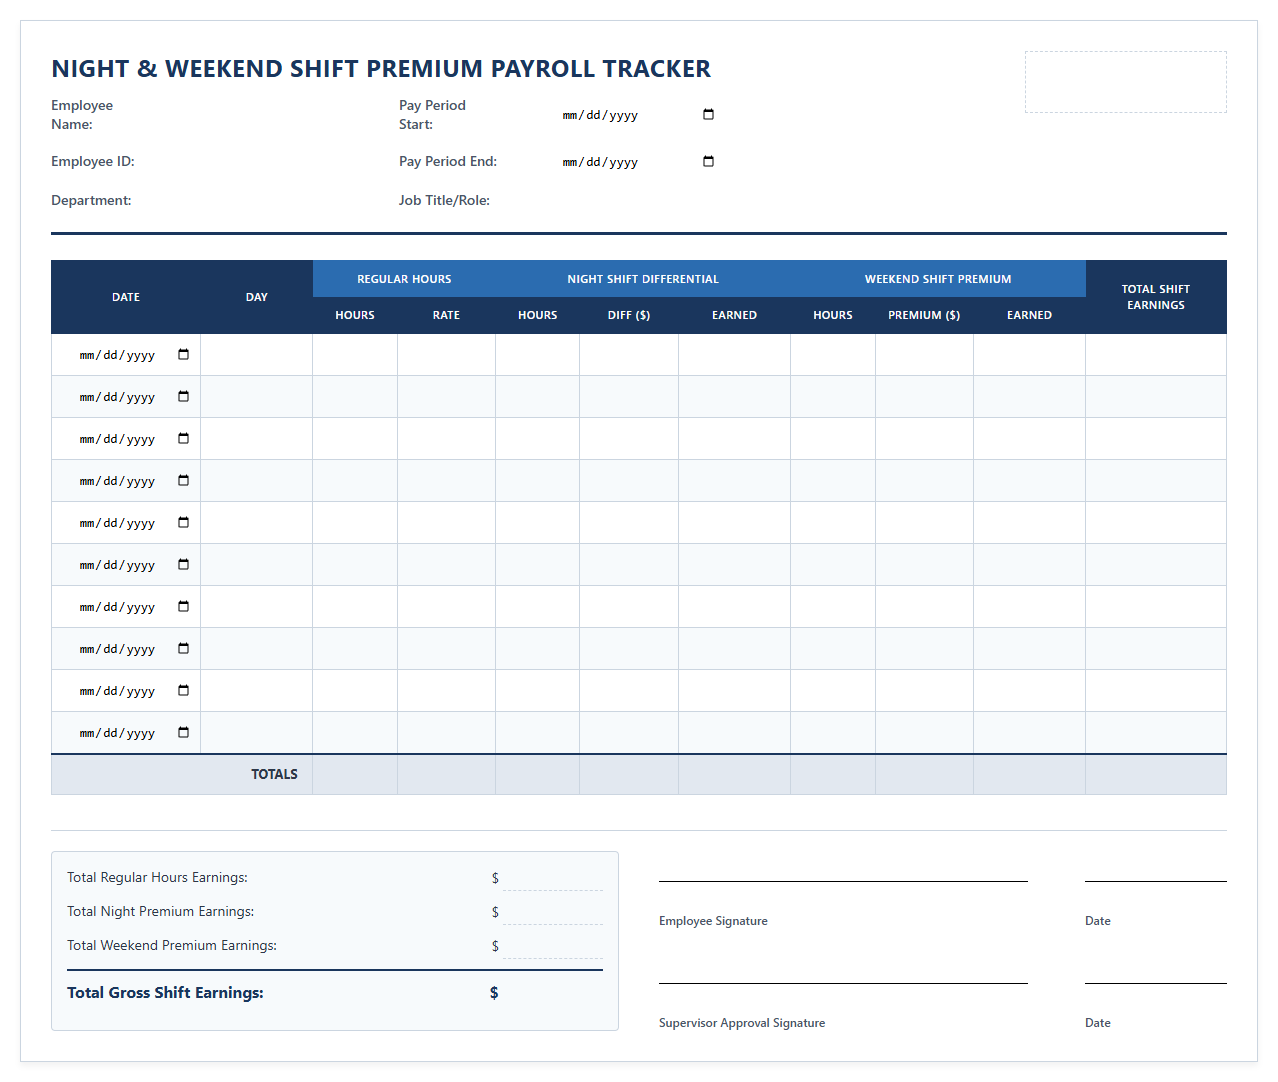Open the calendar icon in eighth date row
This screenshot has height=1082, width=1278.
coord(183,648)
